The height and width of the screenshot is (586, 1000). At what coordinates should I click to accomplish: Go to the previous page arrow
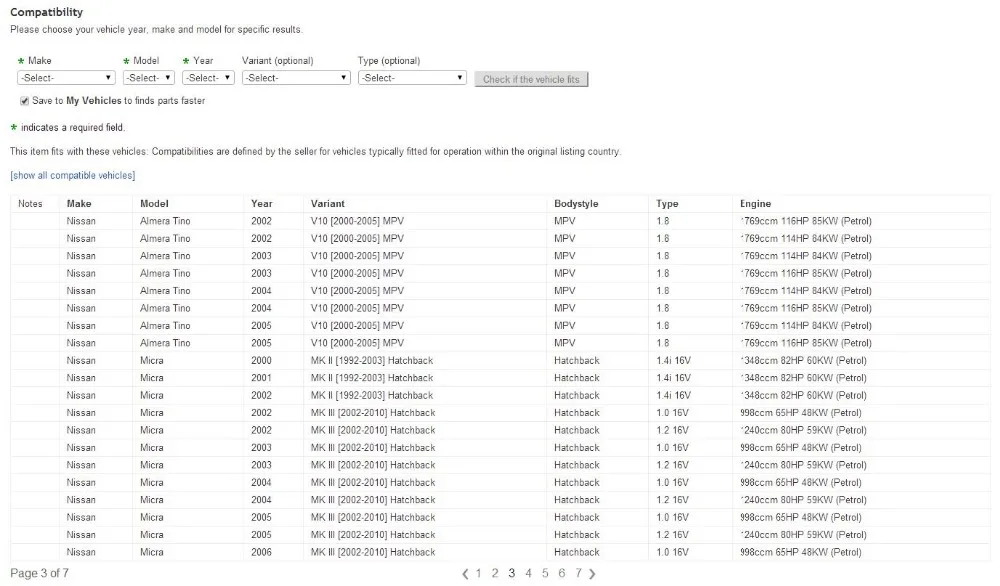coord(465,574)
